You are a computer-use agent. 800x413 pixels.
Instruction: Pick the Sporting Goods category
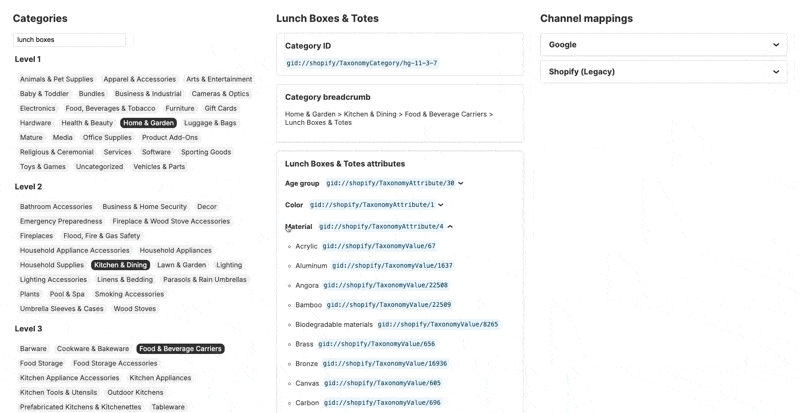point(206,152)
